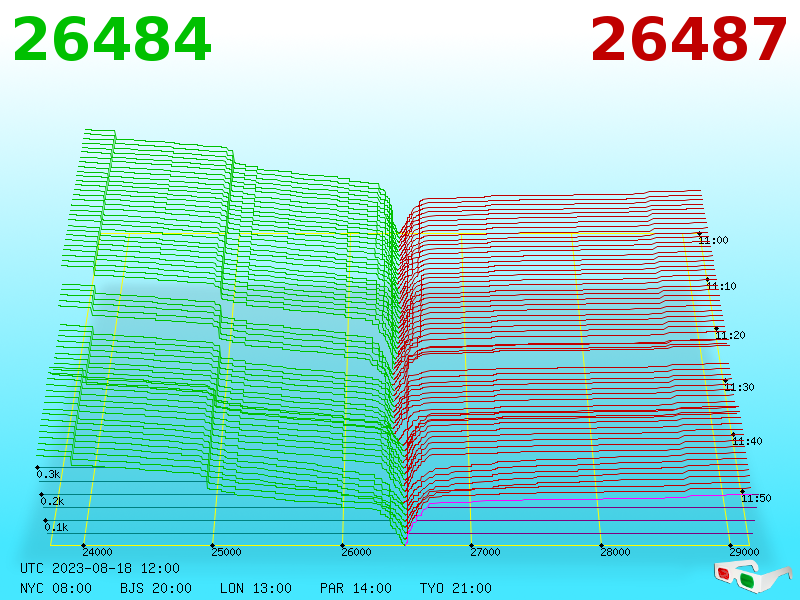Click the 0.3k volume axis label
This screenshot has width=800, height=600.
(48, 474)
